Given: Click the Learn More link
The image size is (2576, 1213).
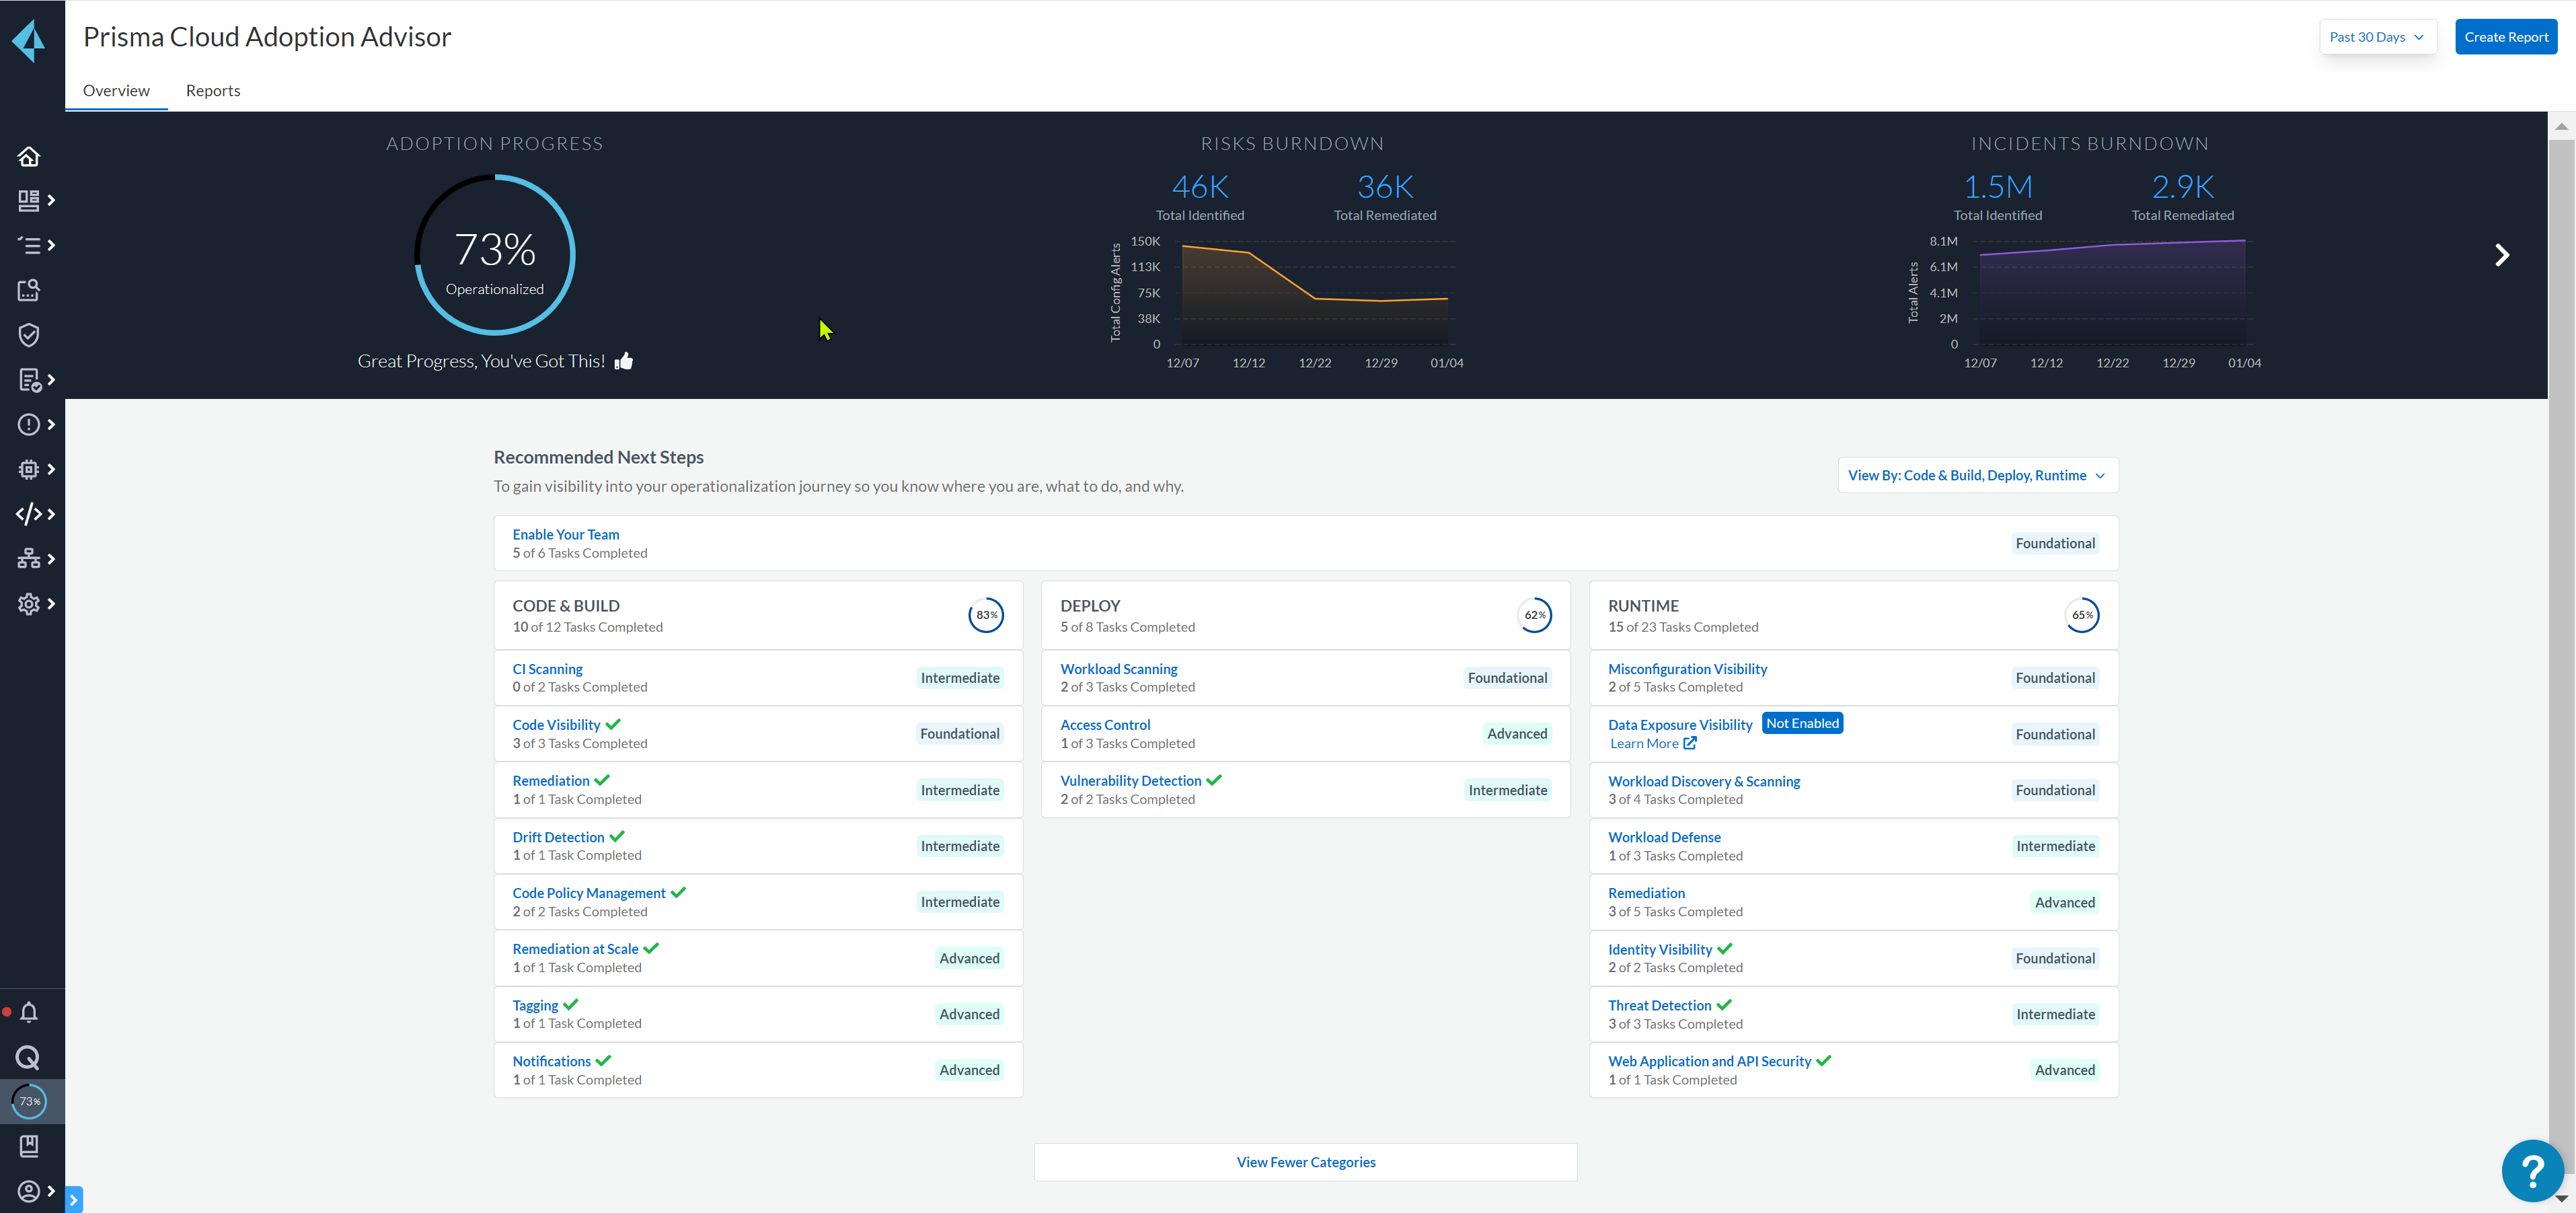Looking at the screenshot, I should coord(1644,743).
